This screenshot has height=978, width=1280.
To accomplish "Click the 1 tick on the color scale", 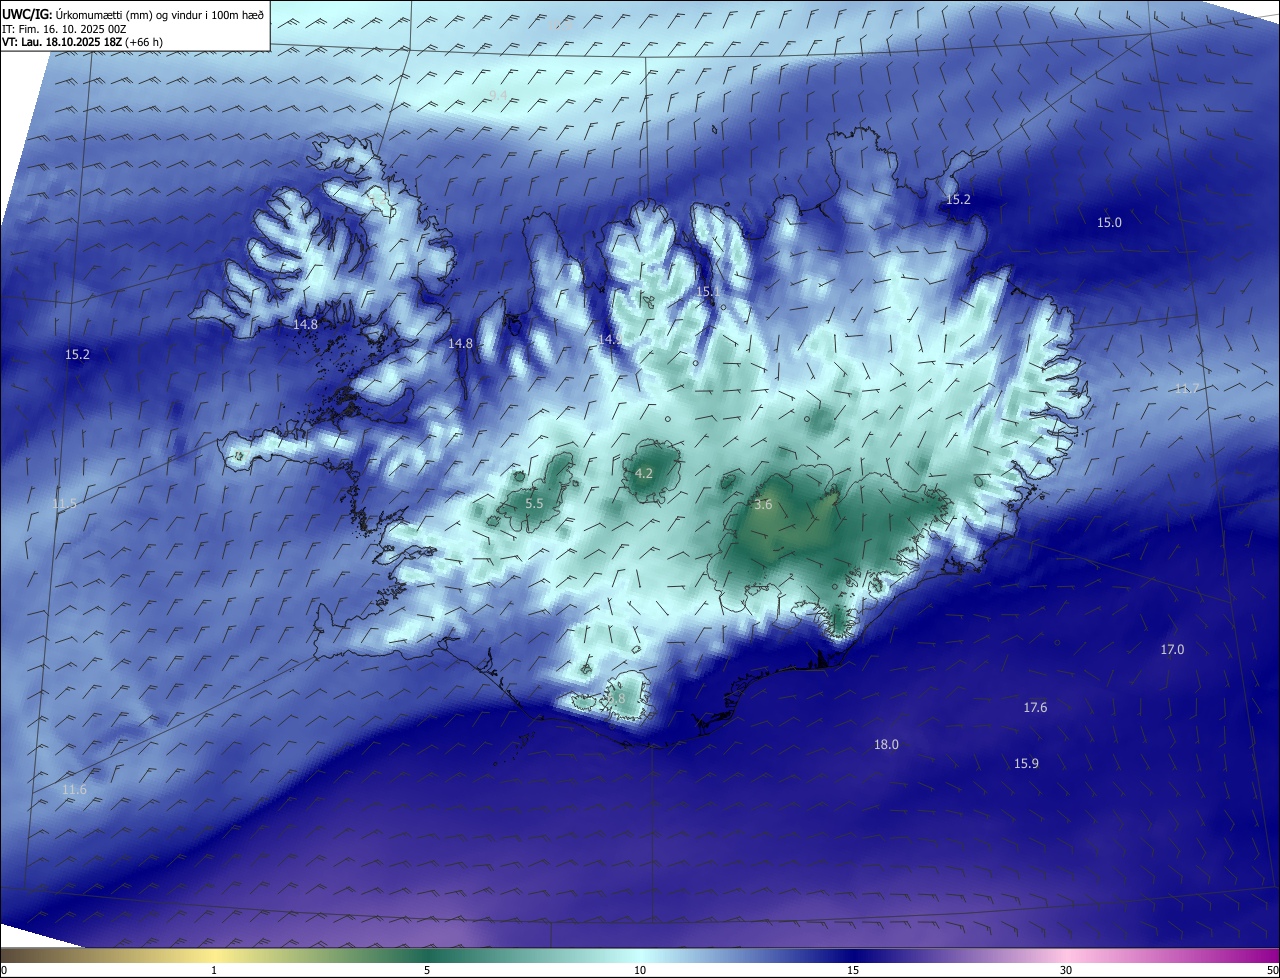I will pos(214,970).
